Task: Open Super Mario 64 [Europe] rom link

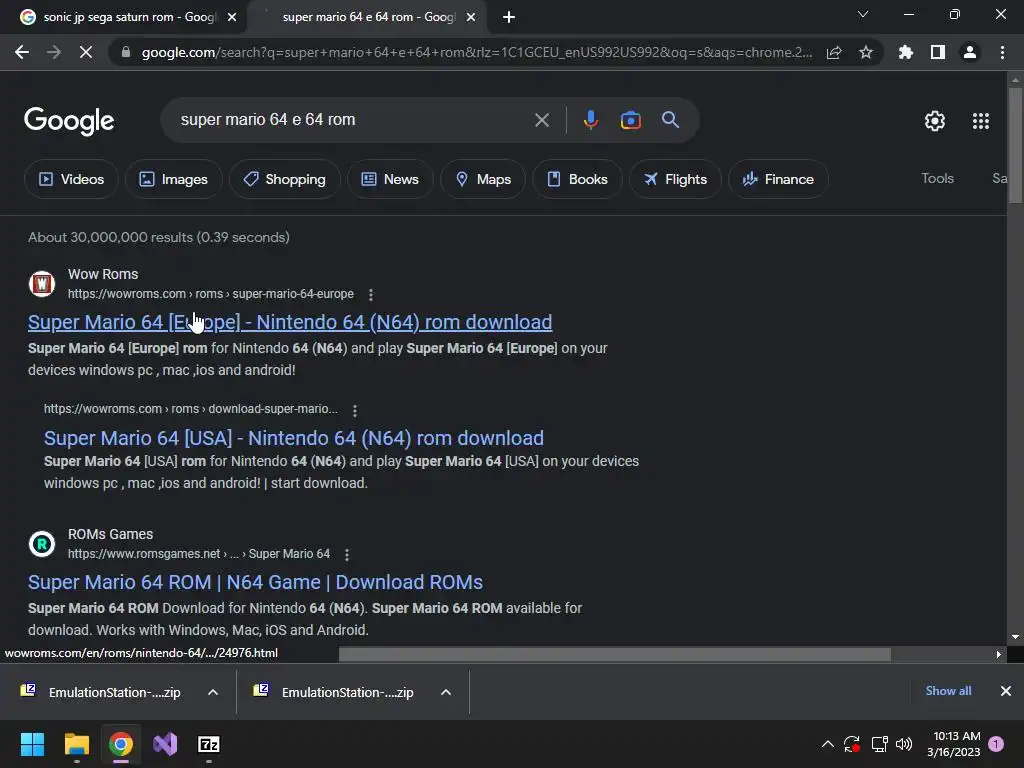Action: (290, 322)
